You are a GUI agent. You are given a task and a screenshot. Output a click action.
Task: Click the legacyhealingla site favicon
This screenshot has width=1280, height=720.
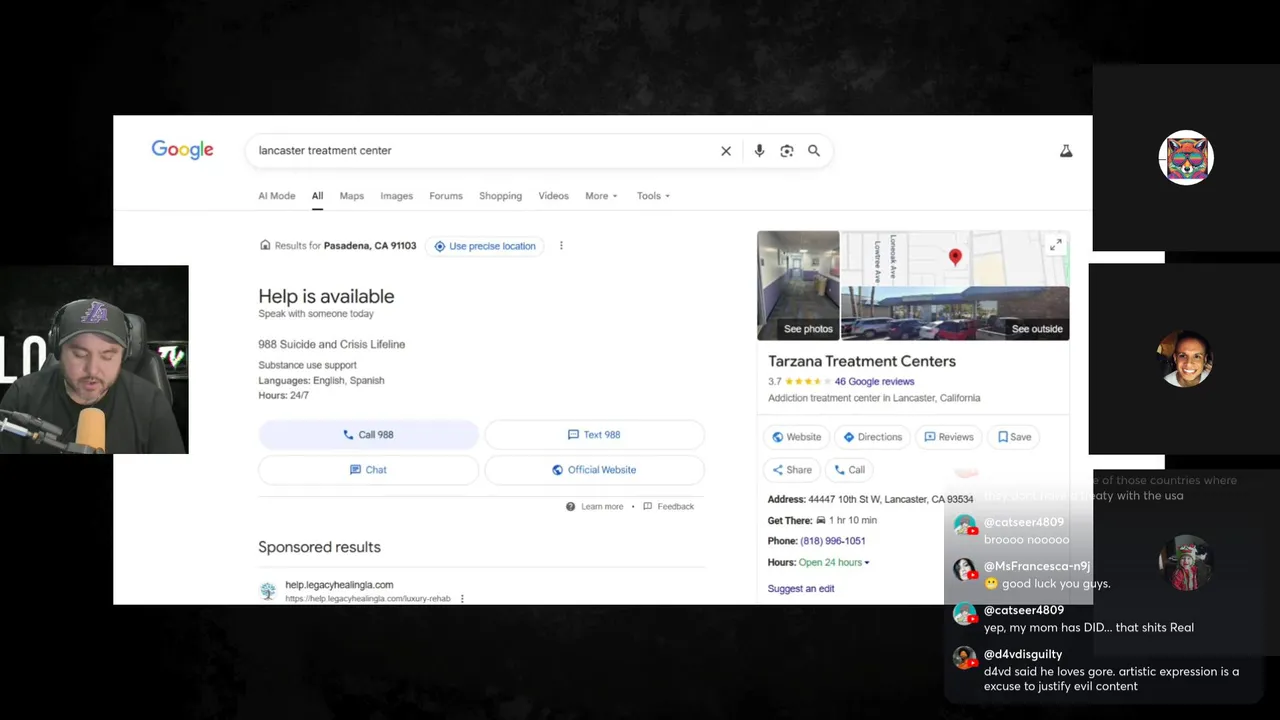268,591
